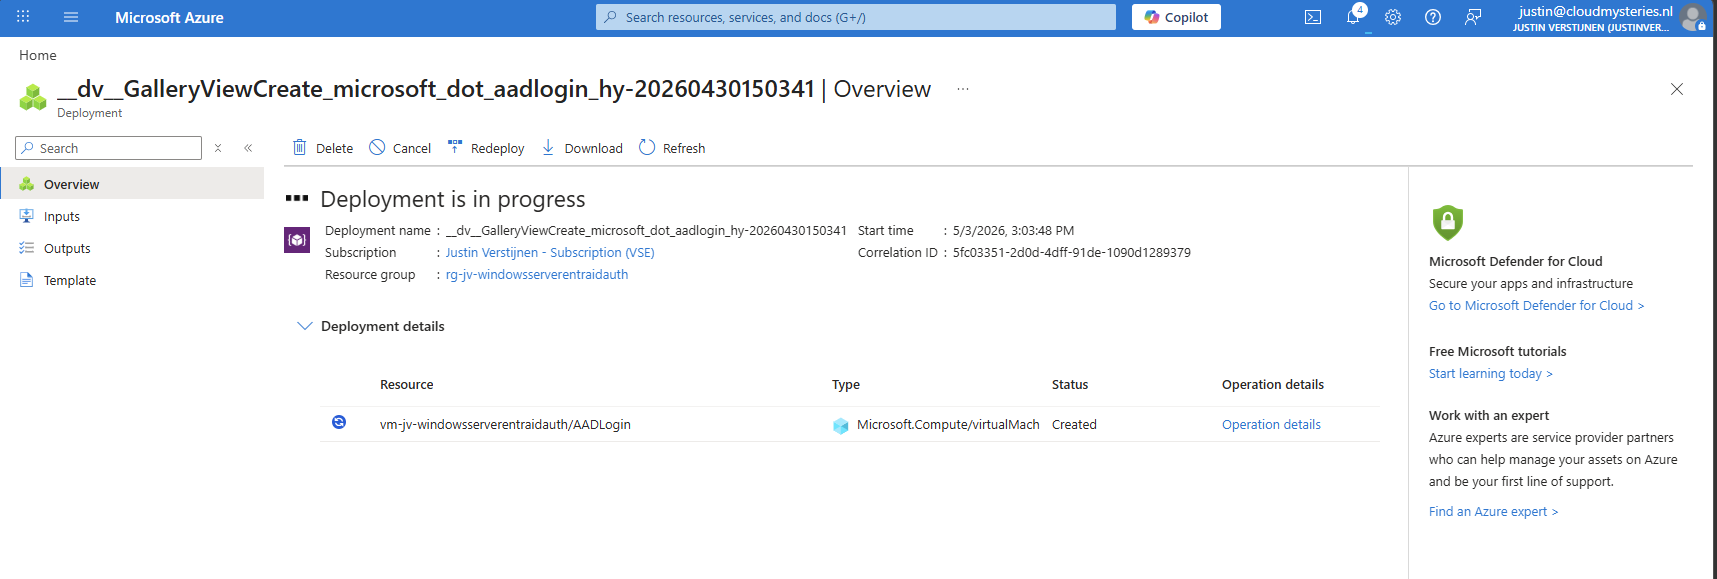Image resolution: width=1717 pixels, height=579 pixels.
Task: Open the Operation details link
Action: (1271, 424)
